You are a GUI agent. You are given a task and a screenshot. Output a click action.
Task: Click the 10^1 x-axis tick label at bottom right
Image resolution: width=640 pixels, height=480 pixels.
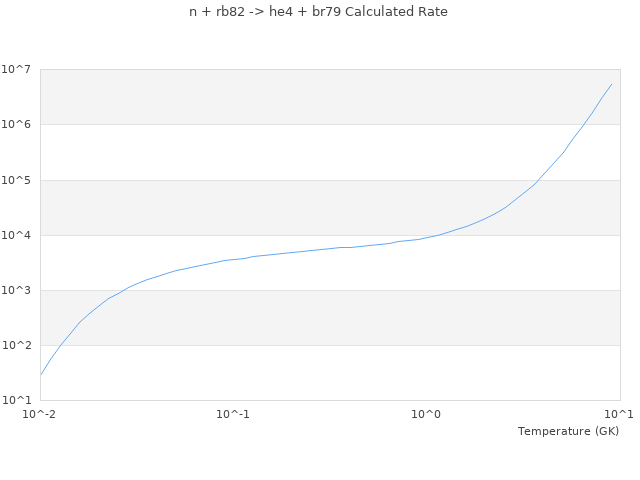(x=619, y=415)
